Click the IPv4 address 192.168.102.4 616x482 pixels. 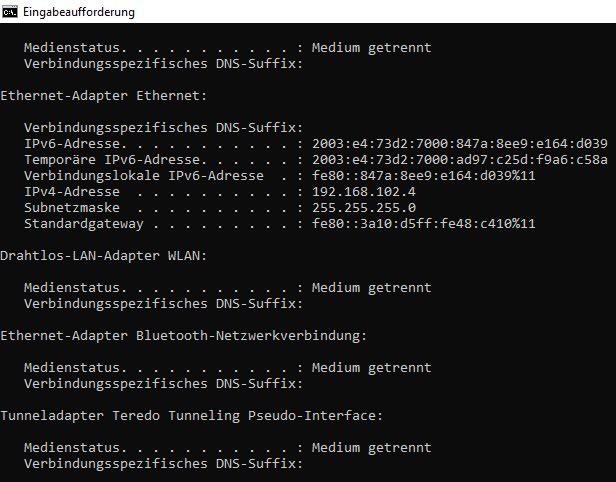pyautogui.click(x=364, y=192)
